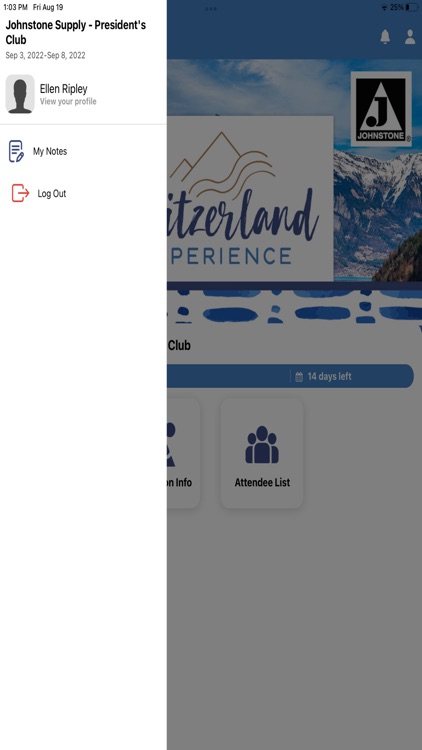This screenshot has width=422, height=750.
Task: Tap the red Log Out icon
Action: [20, 193]
